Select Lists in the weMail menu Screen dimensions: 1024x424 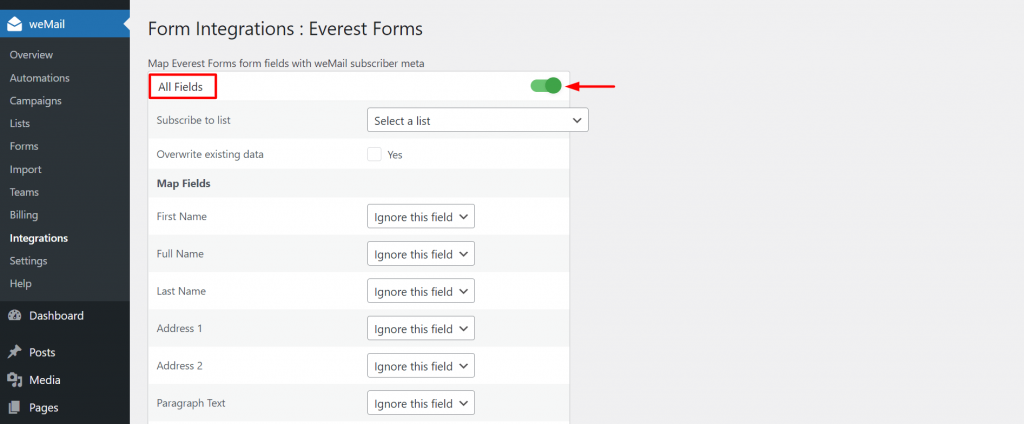(x=20, y=123)
